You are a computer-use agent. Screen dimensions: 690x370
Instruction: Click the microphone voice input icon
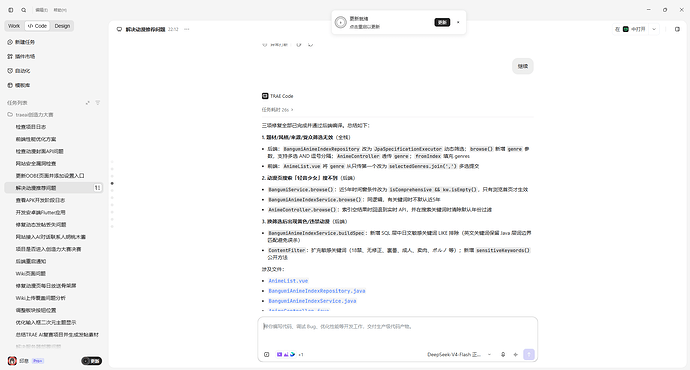pyautogui.click(x=503, y=355)
